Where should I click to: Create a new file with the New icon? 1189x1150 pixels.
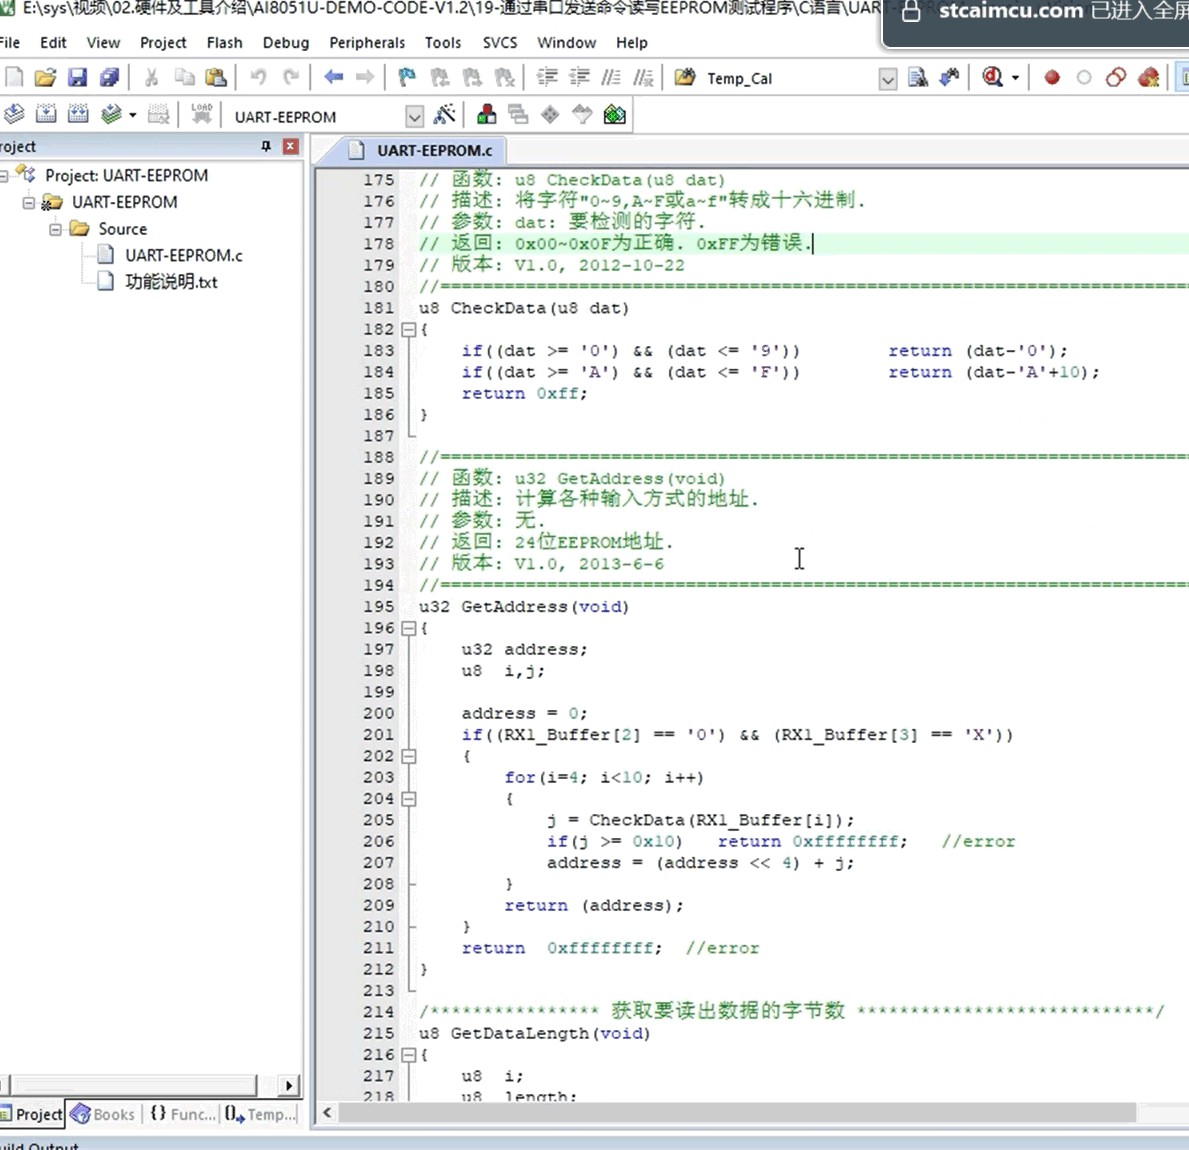(14, 77)
